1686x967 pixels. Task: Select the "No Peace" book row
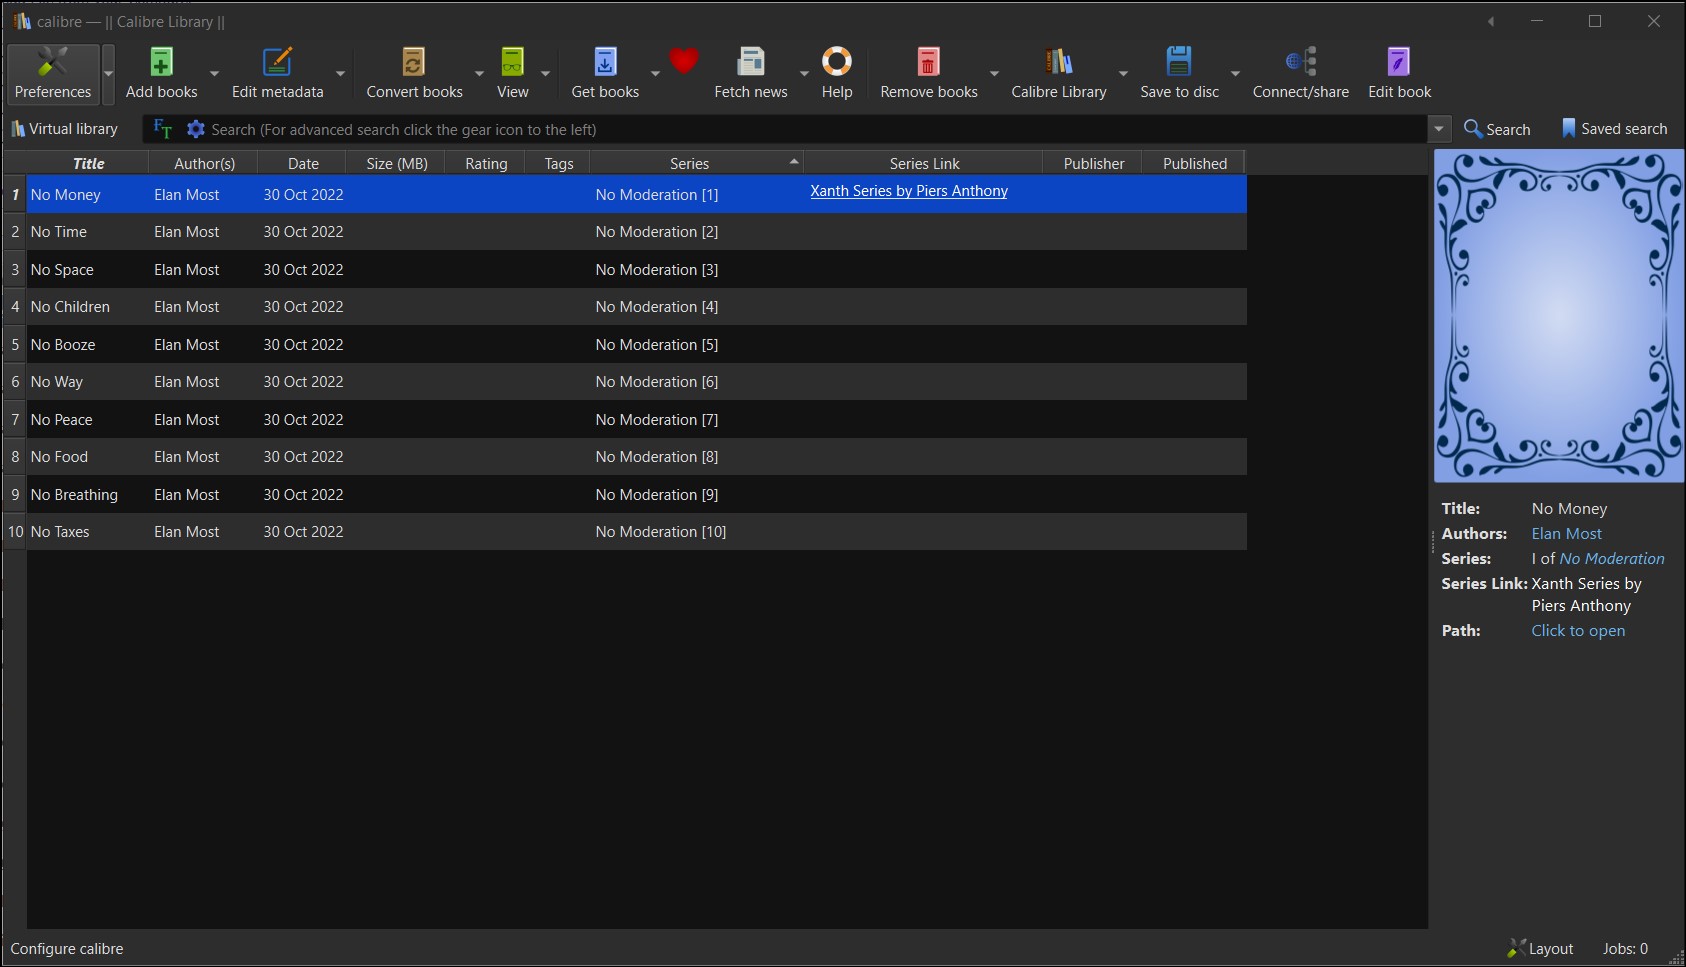[x=636, y=420]
